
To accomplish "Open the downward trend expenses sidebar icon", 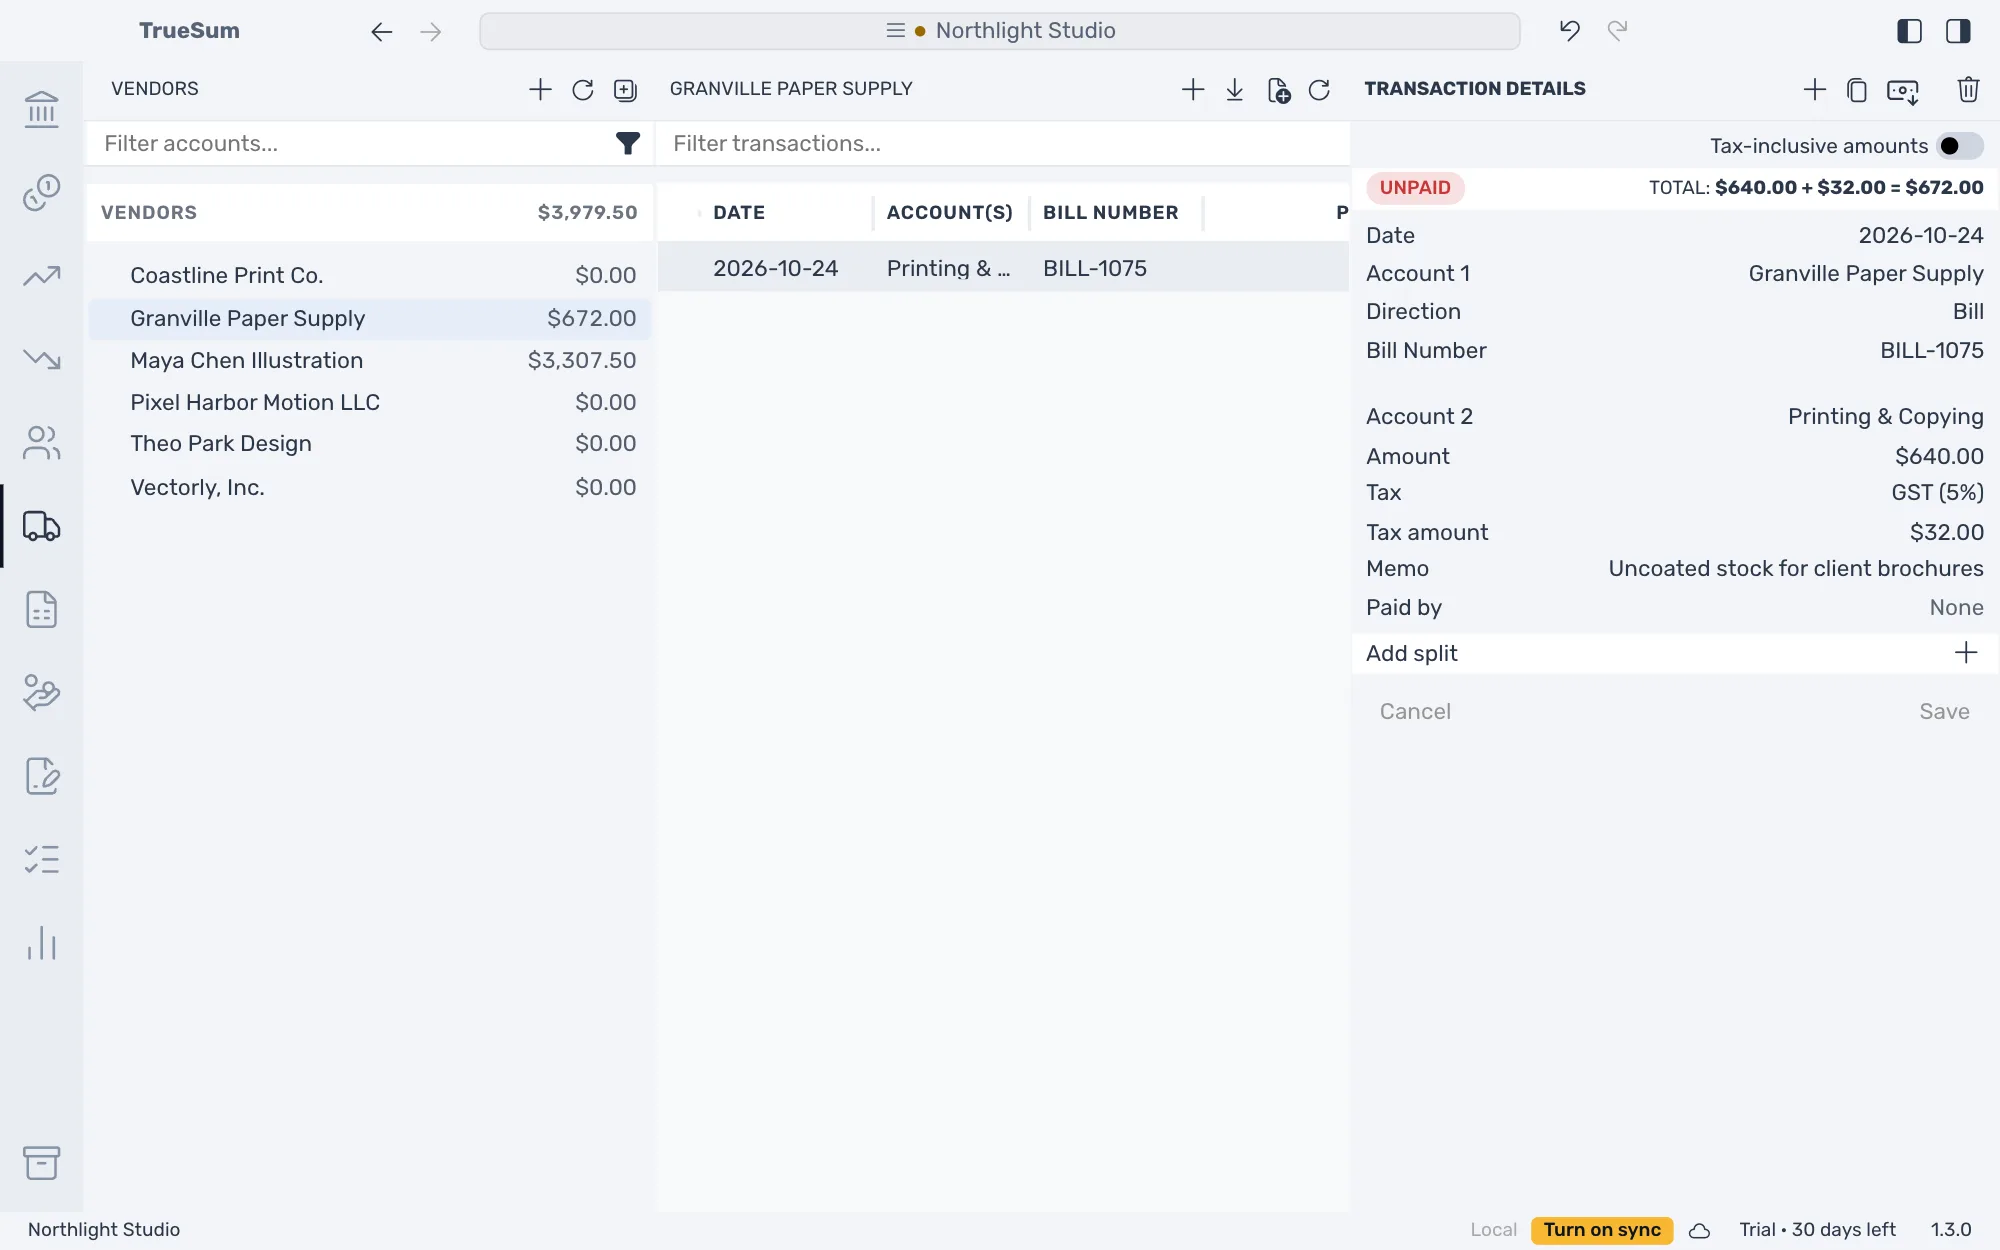I will click(41, 359).
